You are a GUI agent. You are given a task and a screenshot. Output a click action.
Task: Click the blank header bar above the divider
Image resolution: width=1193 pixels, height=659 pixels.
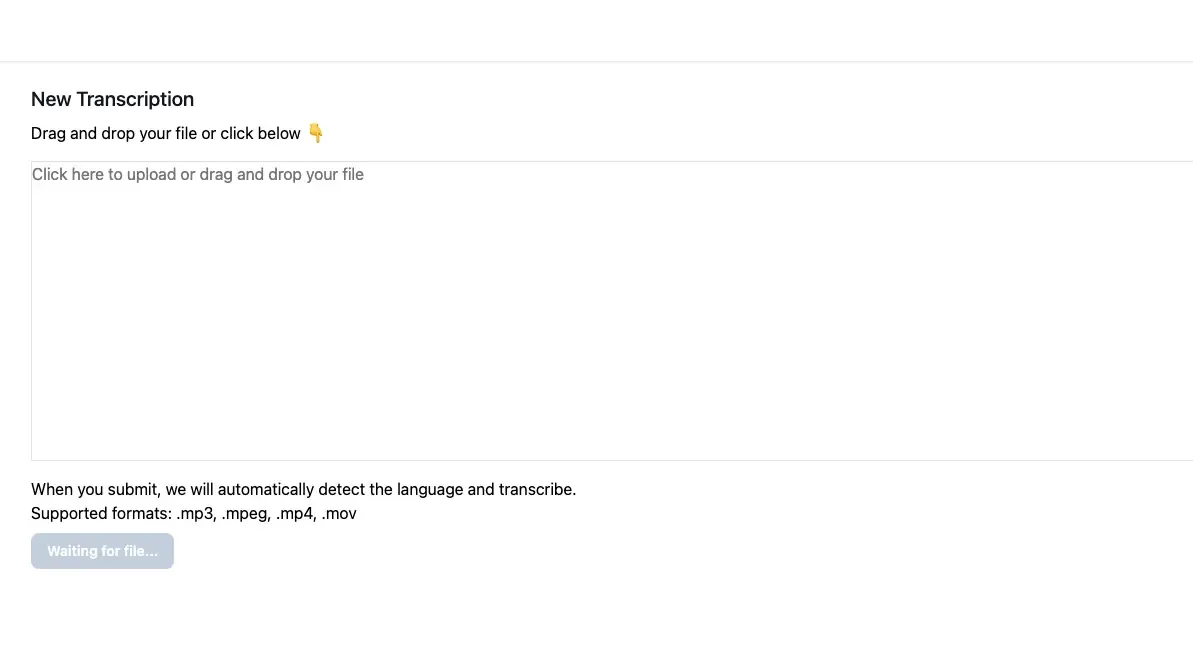pos(596,30)
